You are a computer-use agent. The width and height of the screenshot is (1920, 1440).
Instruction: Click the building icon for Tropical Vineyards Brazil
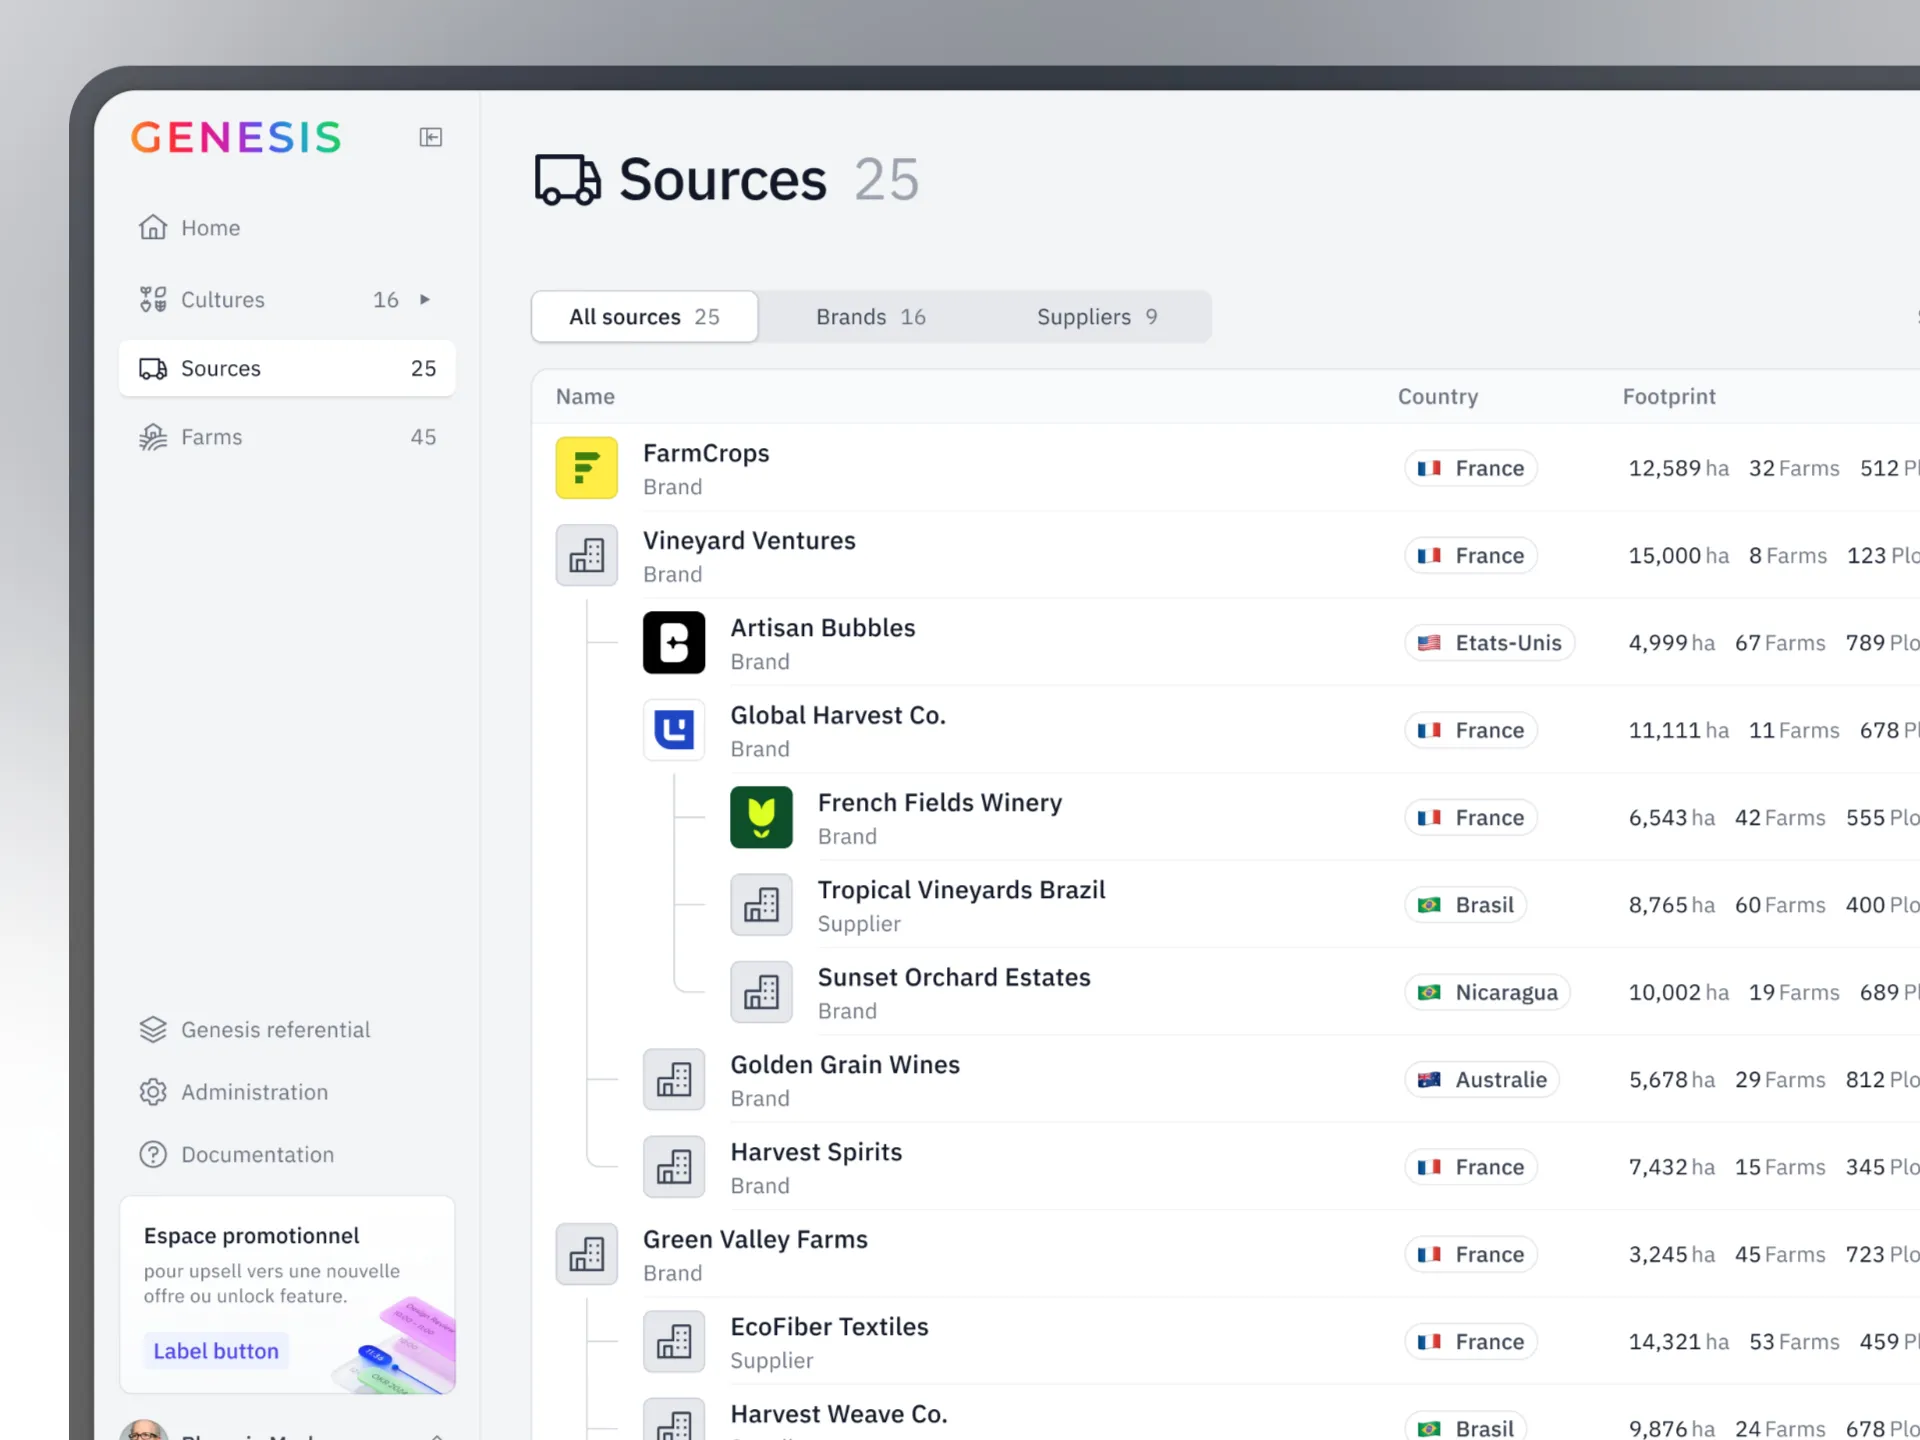coord(761,904)
